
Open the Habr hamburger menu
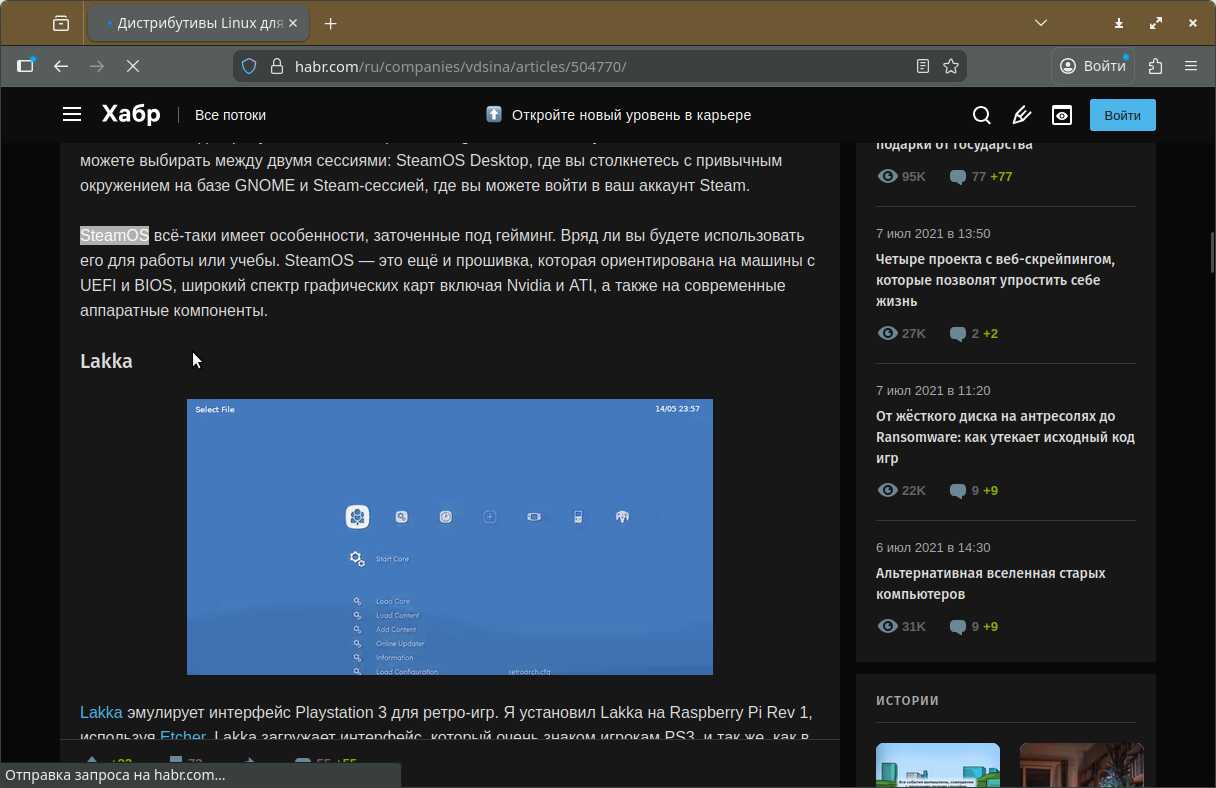point(72,115)
